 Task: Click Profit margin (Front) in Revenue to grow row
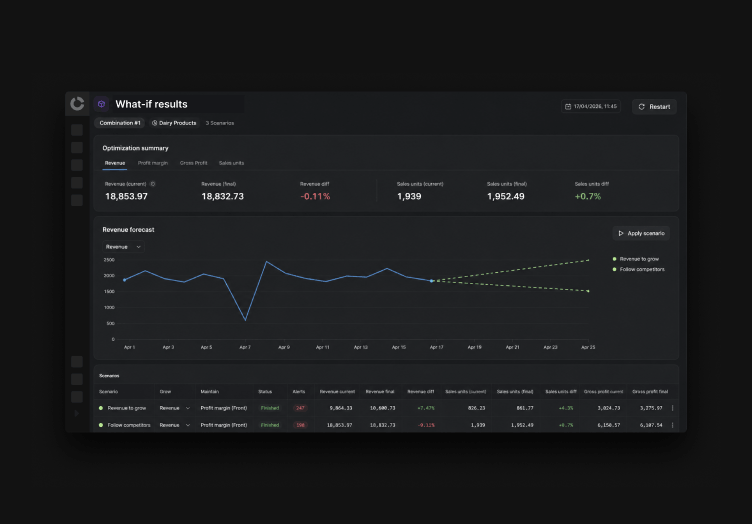[224, 408]
